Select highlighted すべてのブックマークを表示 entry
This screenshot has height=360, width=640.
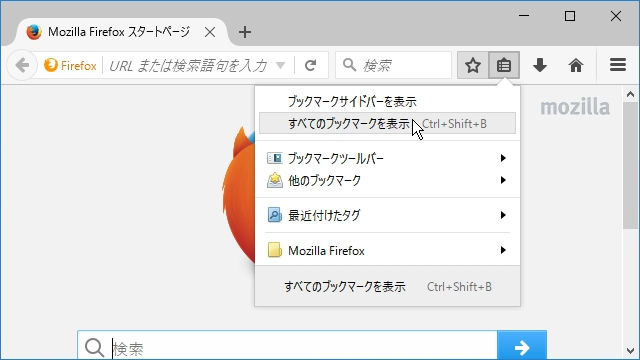point(387,123)
